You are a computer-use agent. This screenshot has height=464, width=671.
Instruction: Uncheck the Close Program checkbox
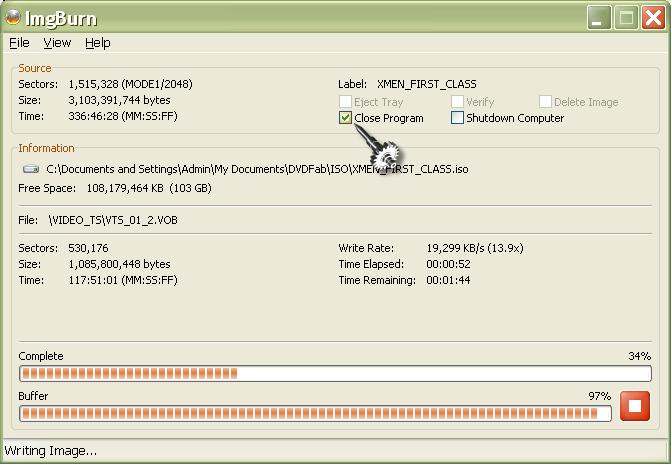tap(345, 118)
